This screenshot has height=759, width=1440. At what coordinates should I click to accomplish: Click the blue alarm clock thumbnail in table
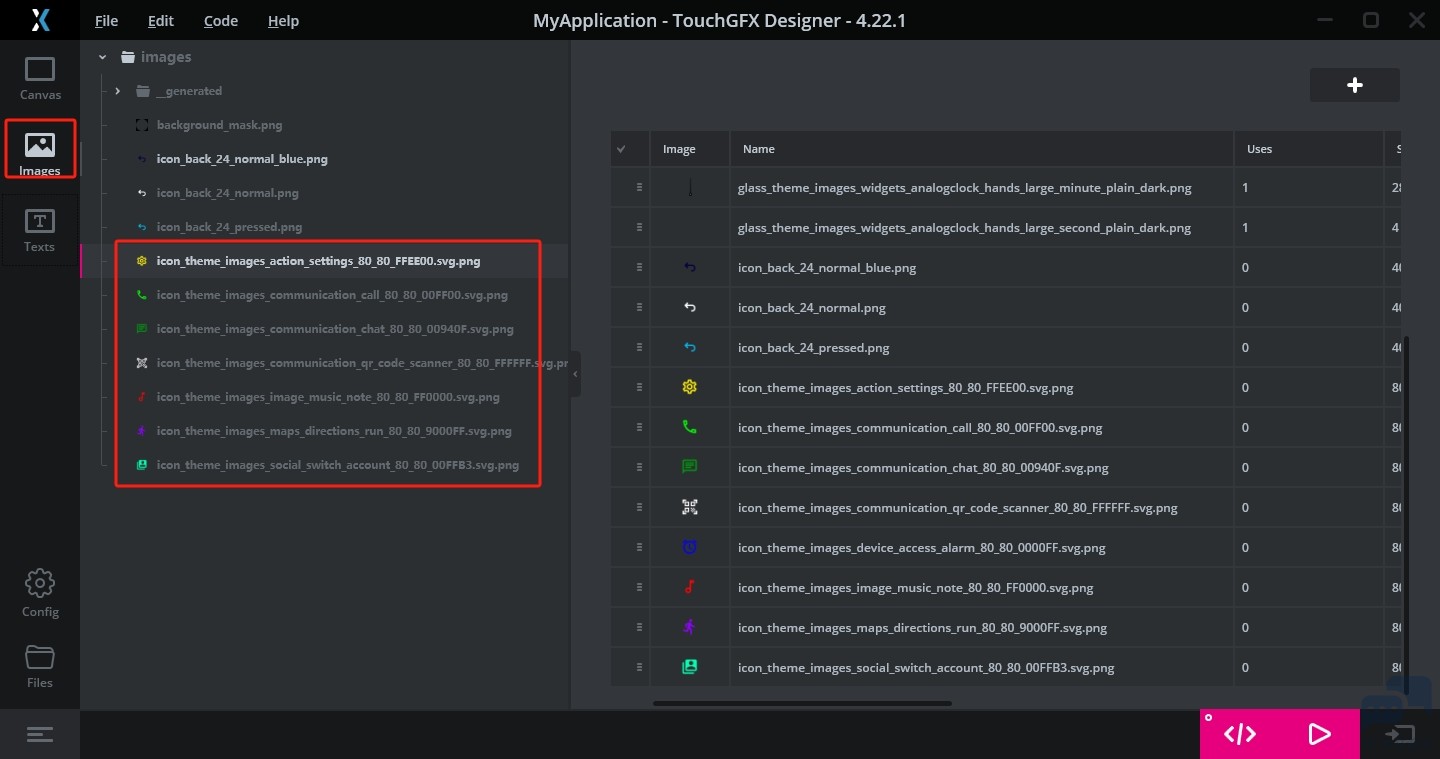coord(689,547)
